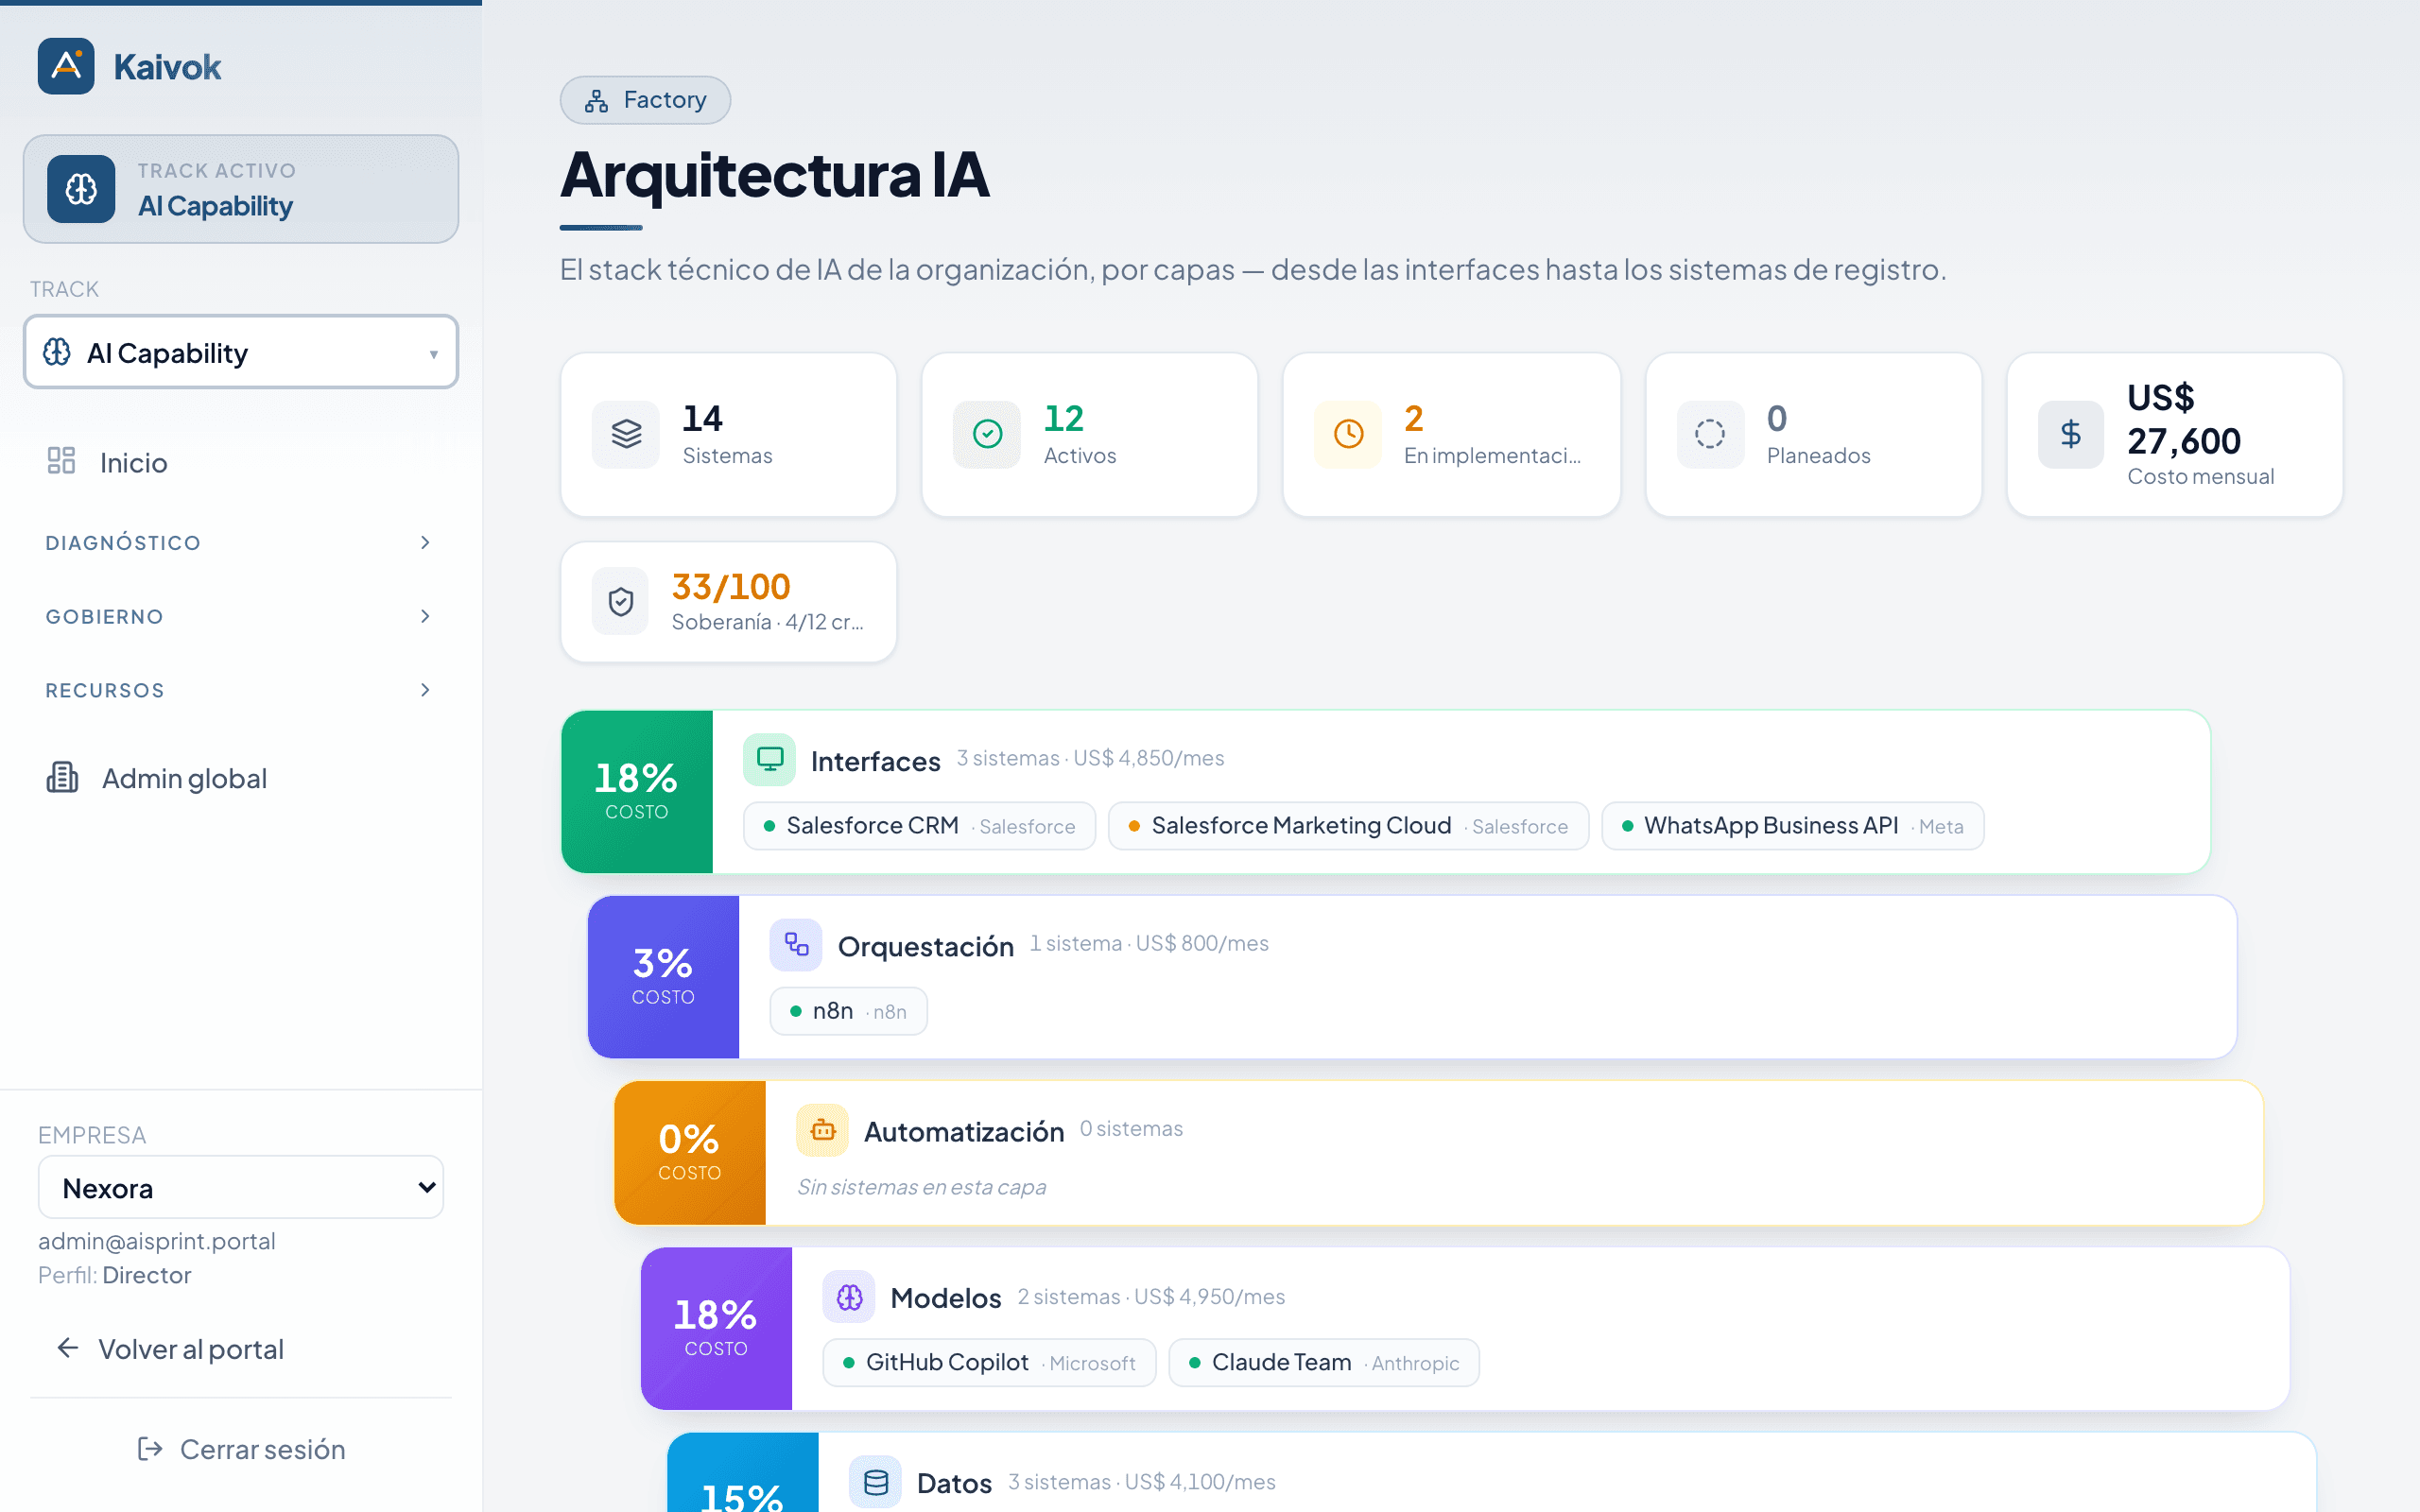Screen dimensions: 2420x1512
Task: Click the 12 Activos stat card
Action: pyautogui.click(x=1090, y=434)
